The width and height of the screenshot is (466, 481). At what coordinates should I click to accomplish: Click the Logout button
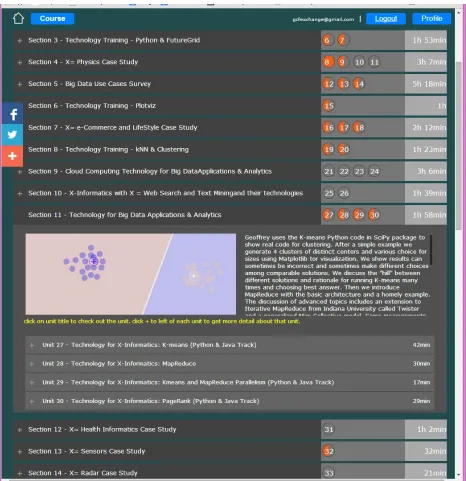tap(386, 19)
